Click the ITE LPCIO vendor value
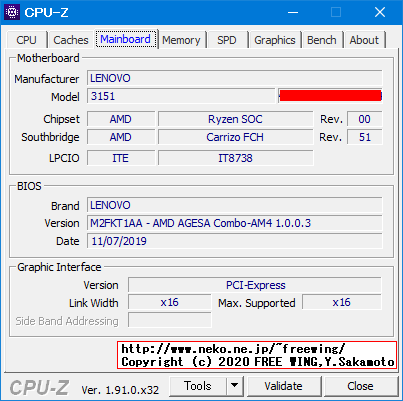The height and width of the screenshot is (401, 403). click(x=121, y=158)
